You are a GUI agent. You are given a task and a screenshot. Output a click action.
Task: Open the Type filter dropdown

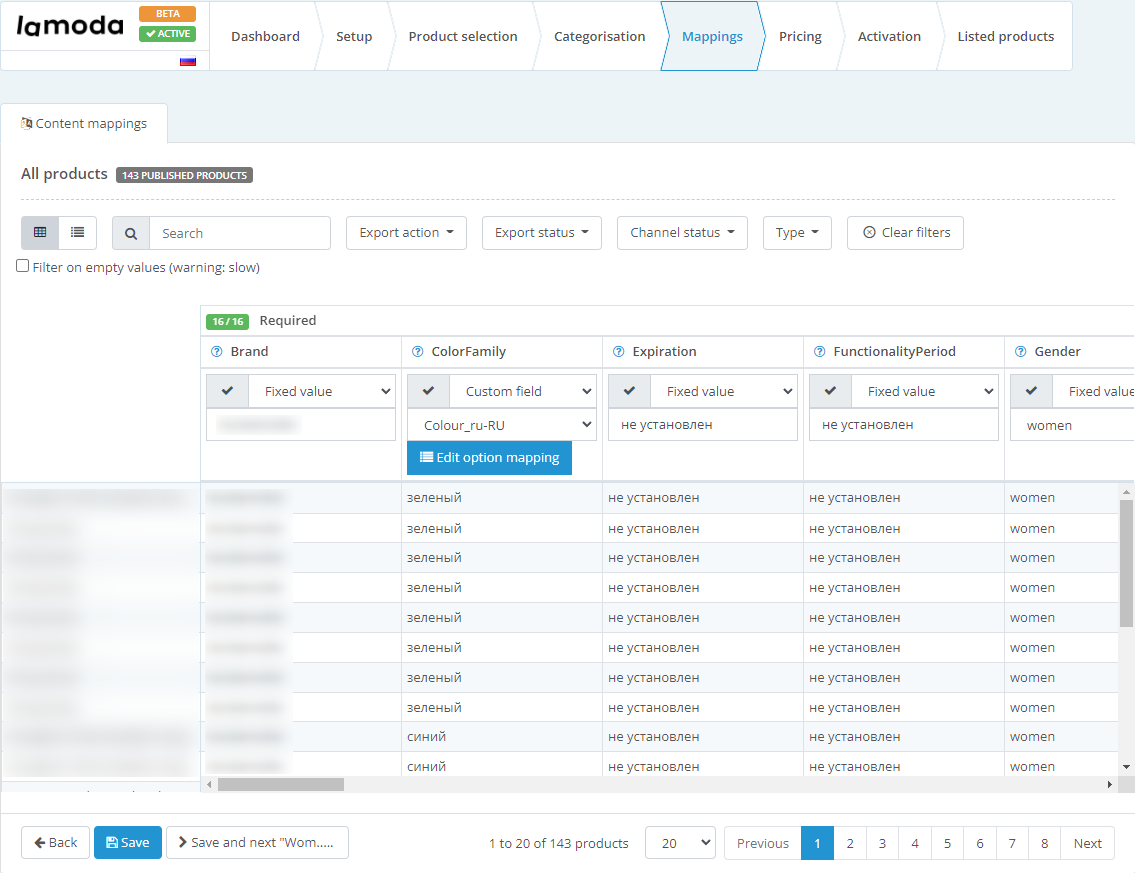coord(797,232)
